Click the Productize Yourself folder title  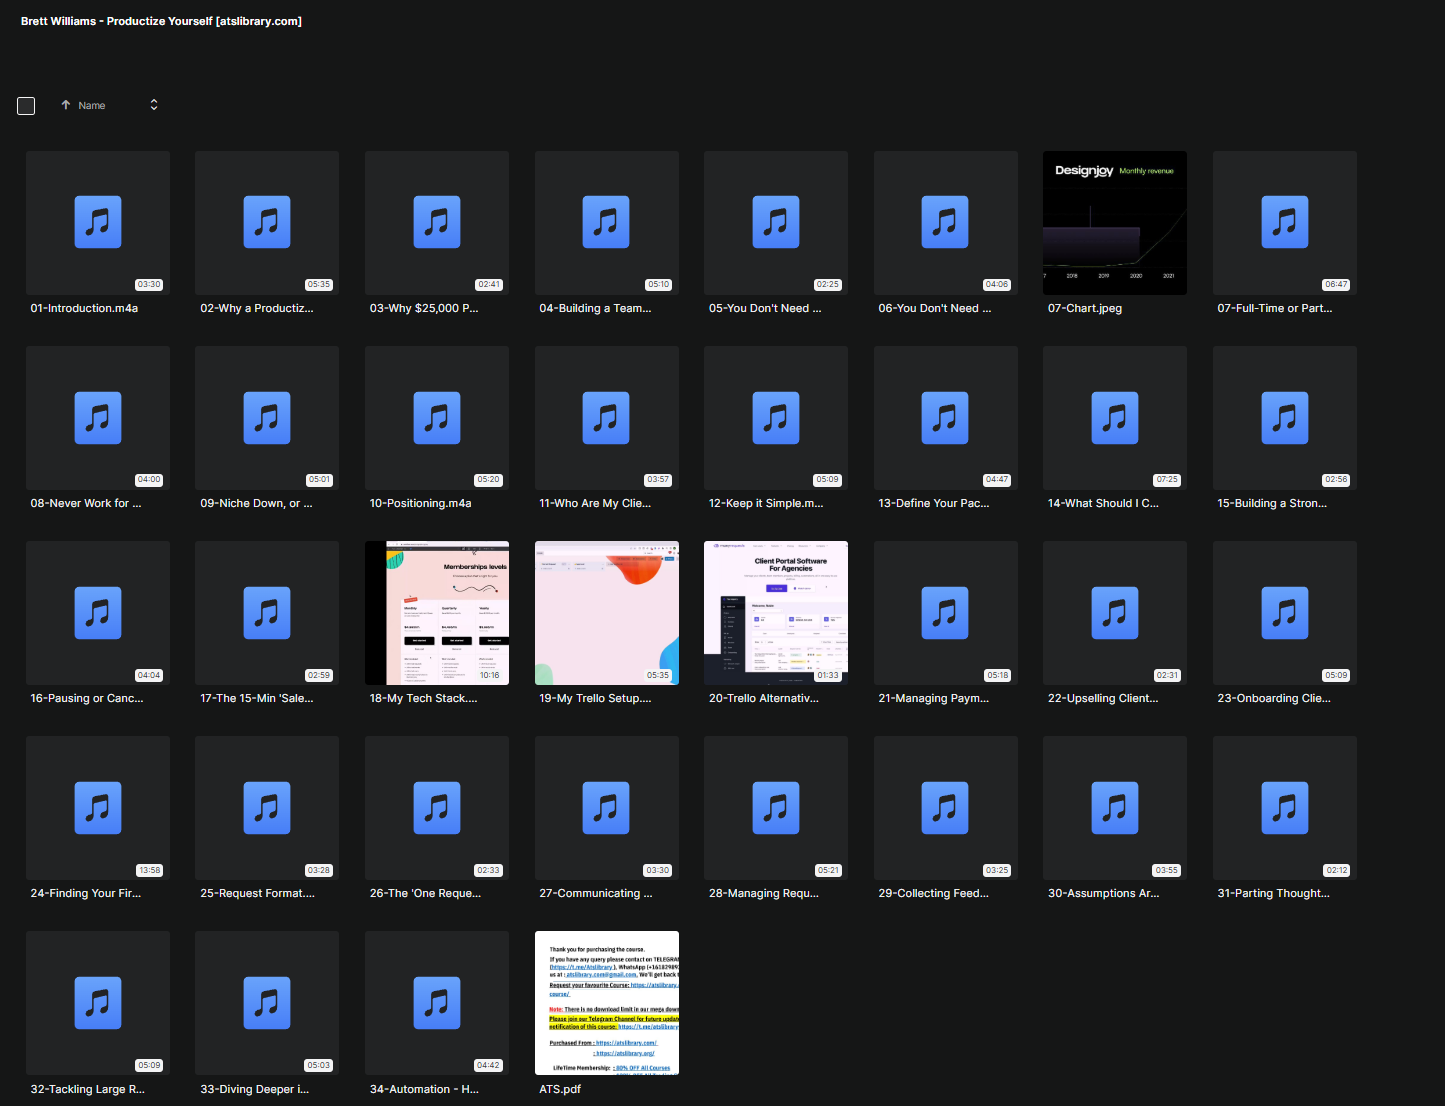point(161,21)
